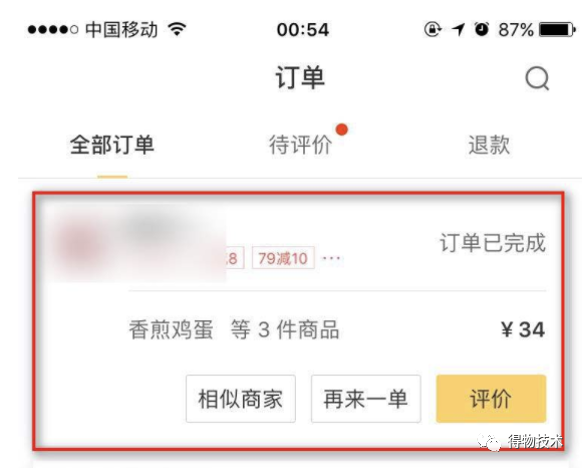Switch to the 待评价 tab
The image size is (582, 468).
click(x=301, y=145)
